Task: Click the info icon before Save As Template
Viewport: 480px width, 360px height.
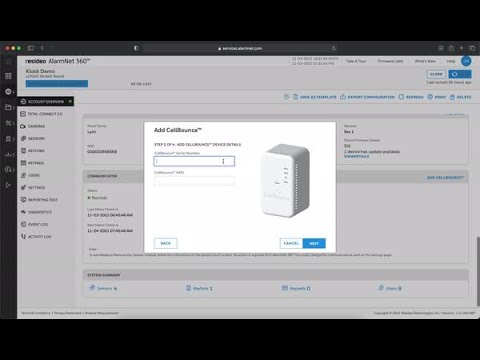Action: 286,97
